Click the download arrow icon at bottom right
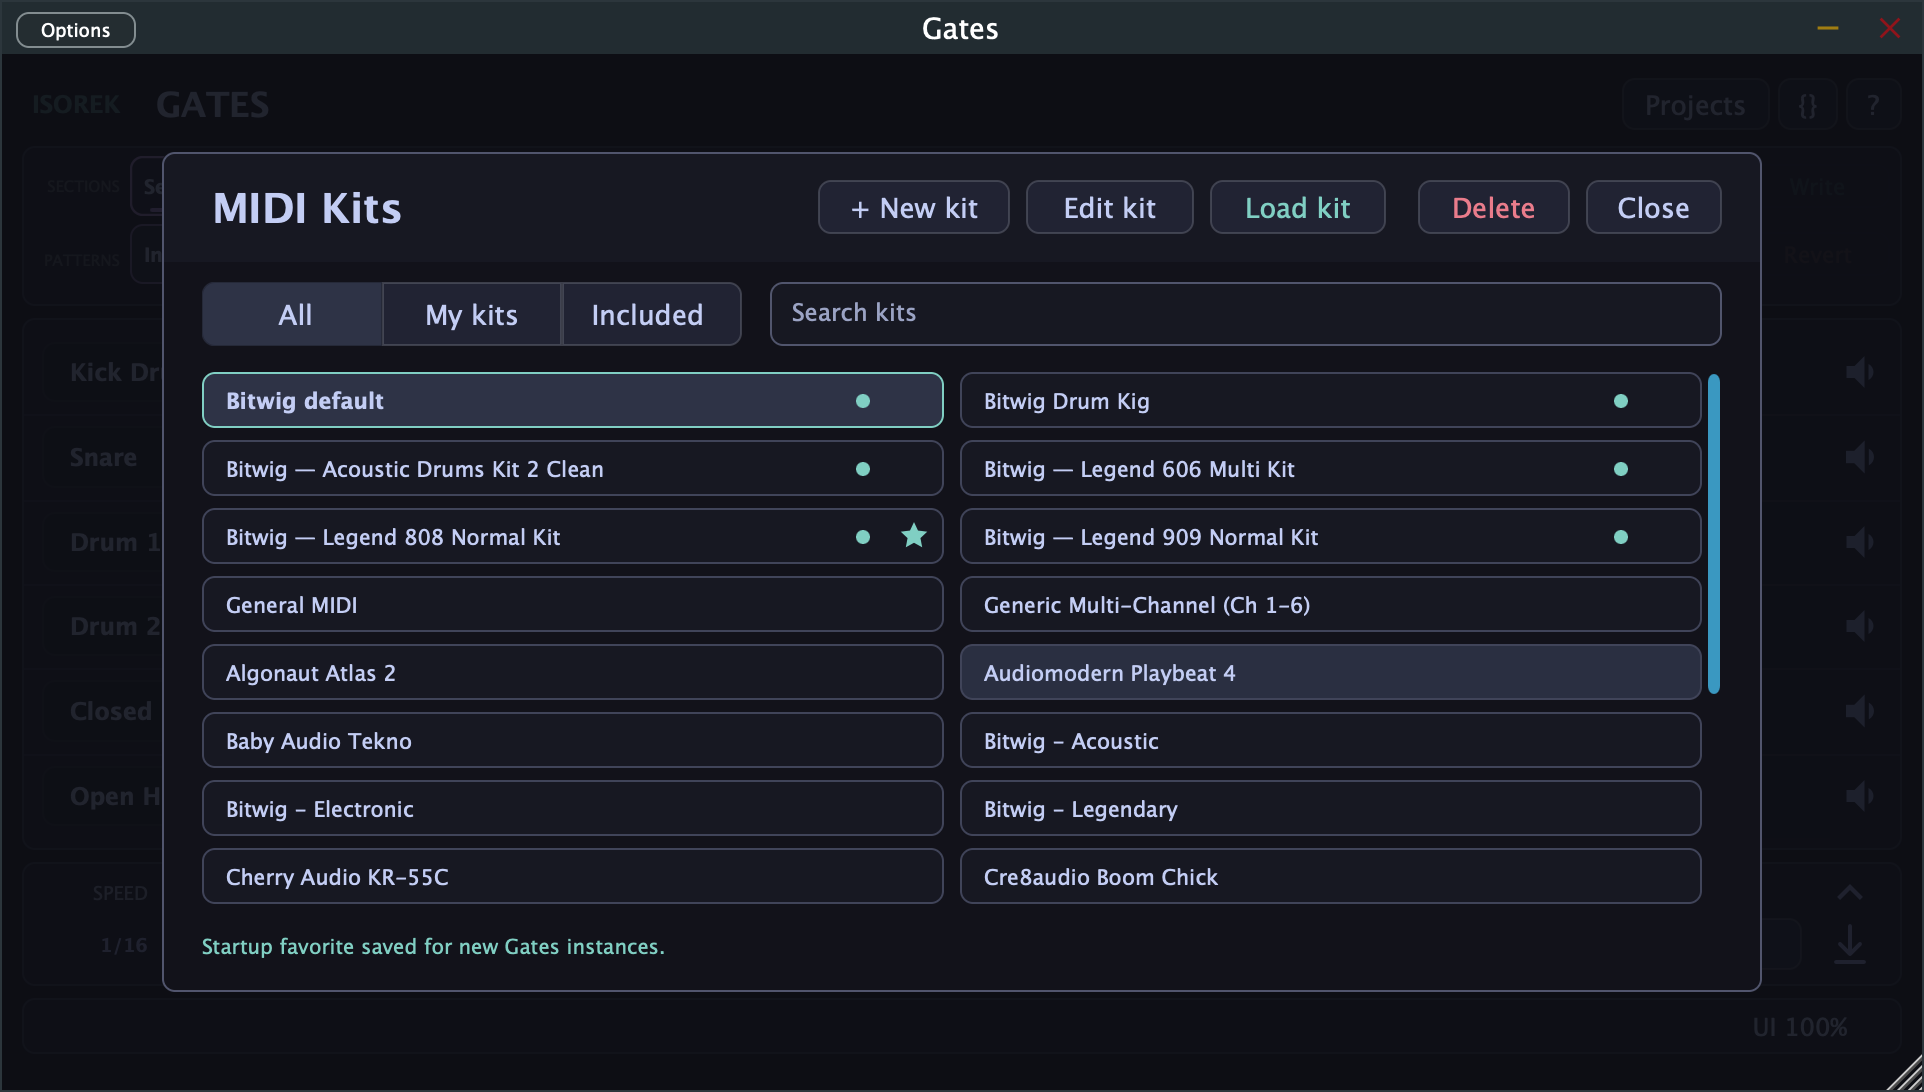Viewport: 1924px width, 1092px height. [x=1850, y=944]
